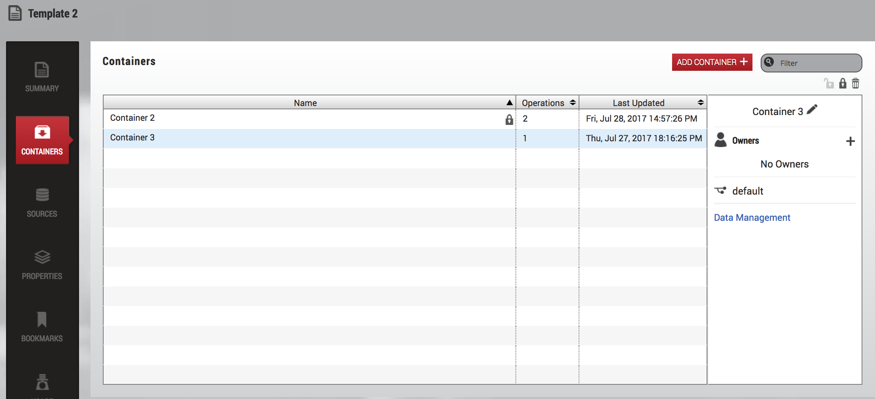Screen dimensions: 875x399
Task: Click the default branch icon
Action: pyautogui.click(x=720, y=191)
